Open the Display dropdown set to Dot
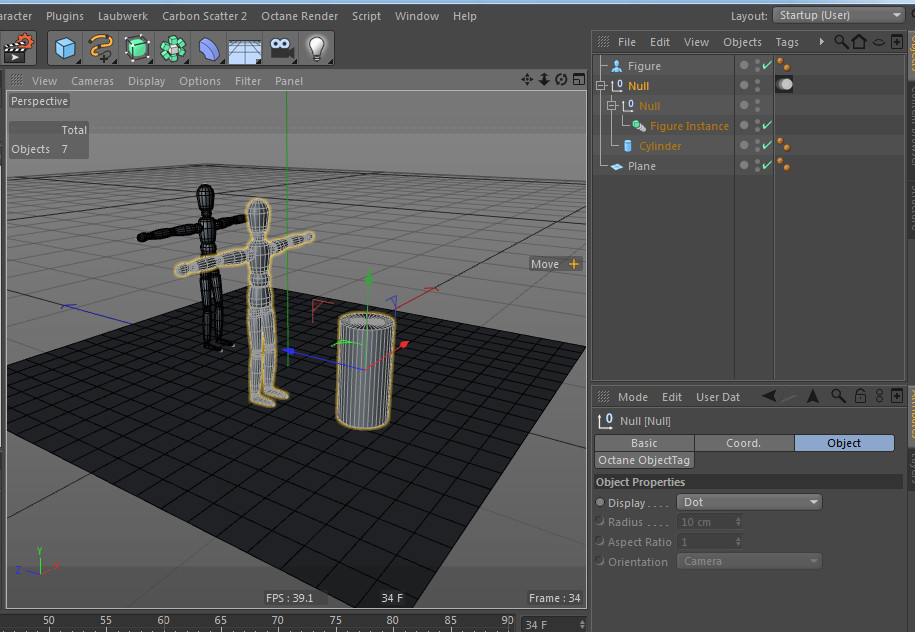Image resolution: width=915 pixels, height=632 pixels. click(x=749, y=502)
